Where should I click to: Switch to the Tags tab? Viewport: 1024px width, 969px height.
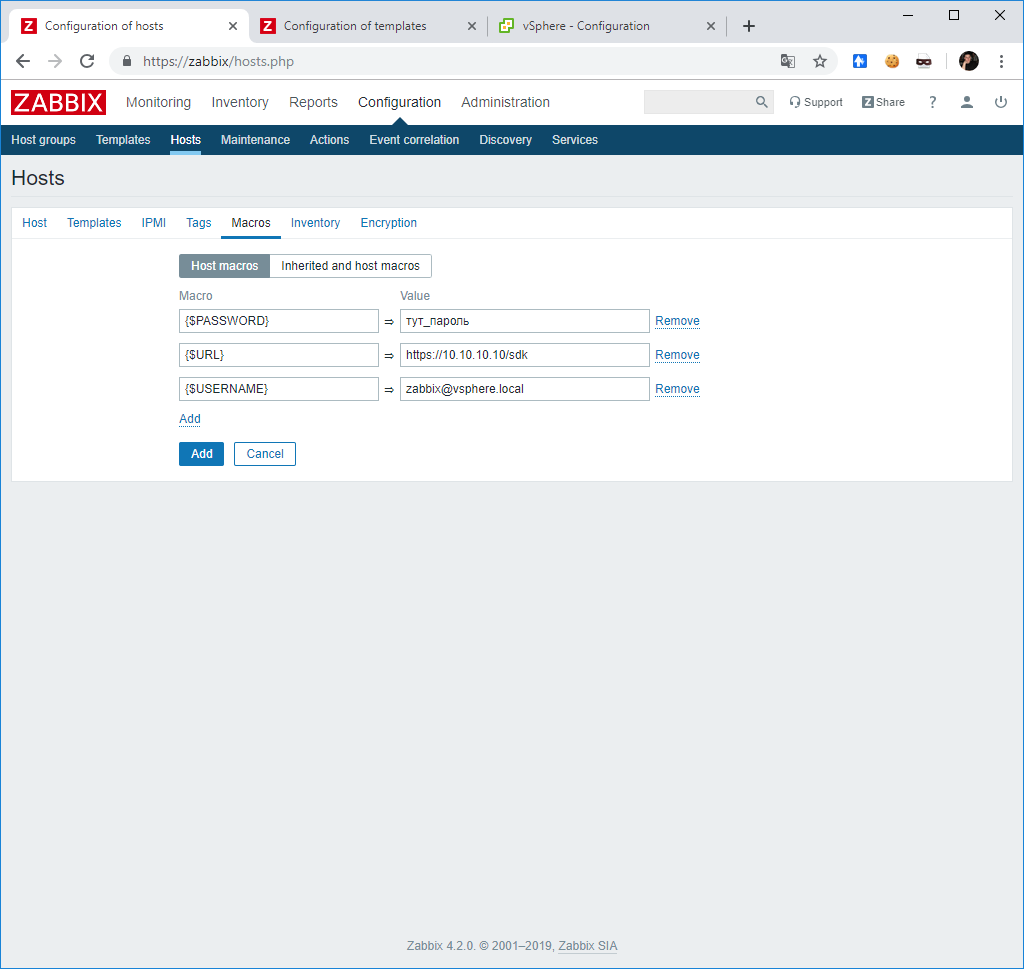[199, 223]
